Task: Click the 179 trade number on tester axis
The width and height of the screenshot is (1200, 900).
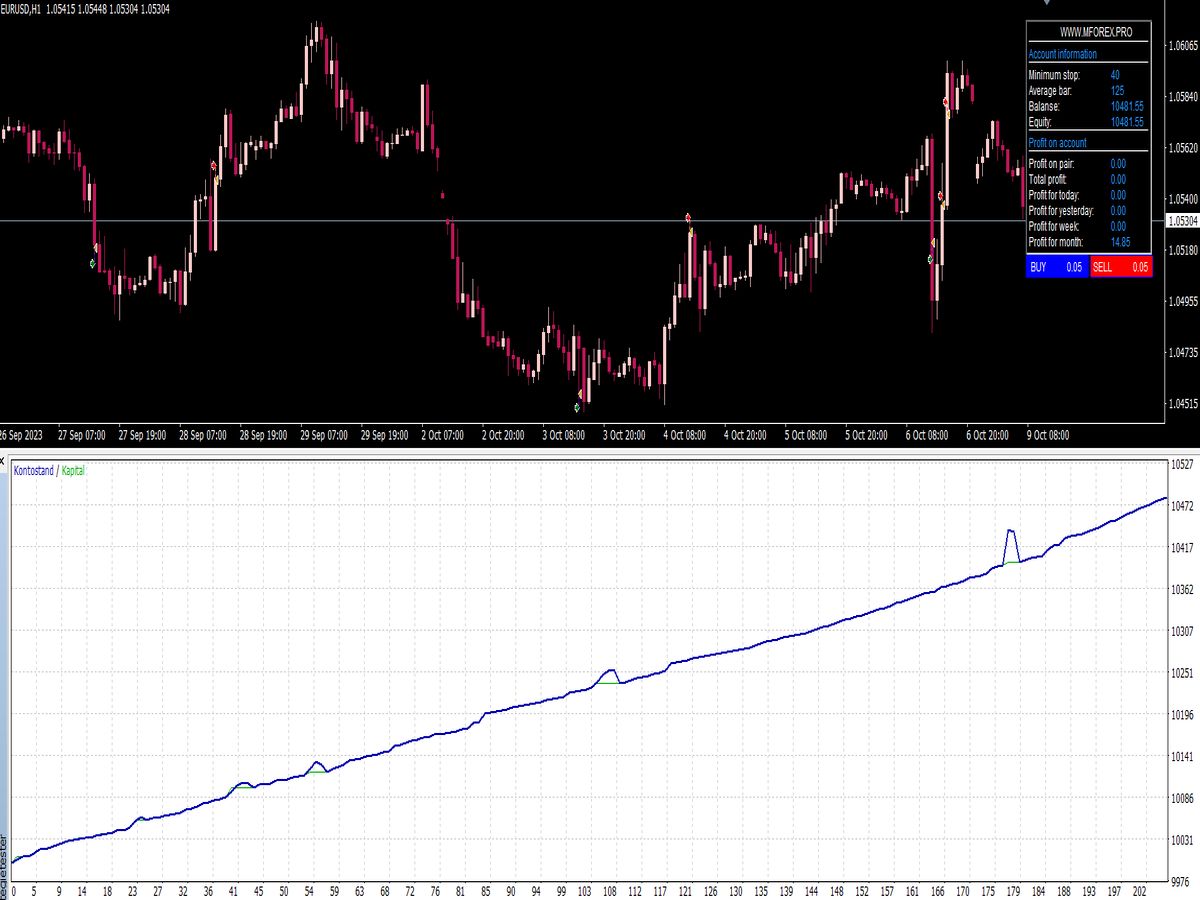Action: tap(1012, 889)
